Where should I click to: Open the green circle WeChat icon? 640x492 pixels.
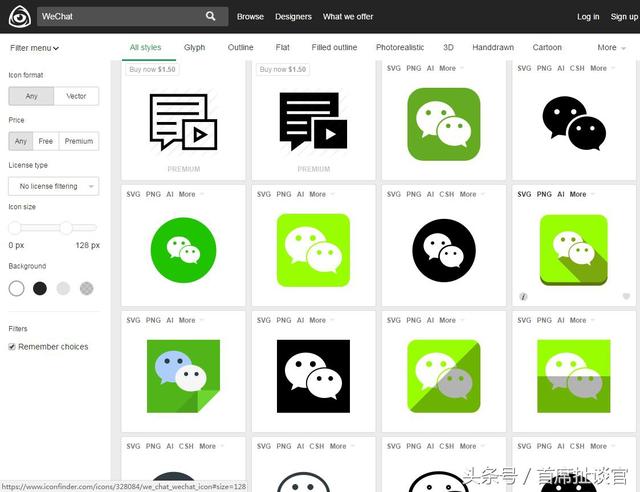(183, 250)
